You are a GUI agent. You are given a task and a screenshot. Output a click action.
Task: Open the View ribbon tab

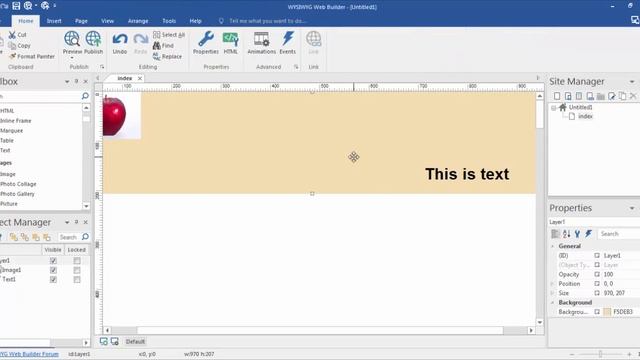click(108, 21)
